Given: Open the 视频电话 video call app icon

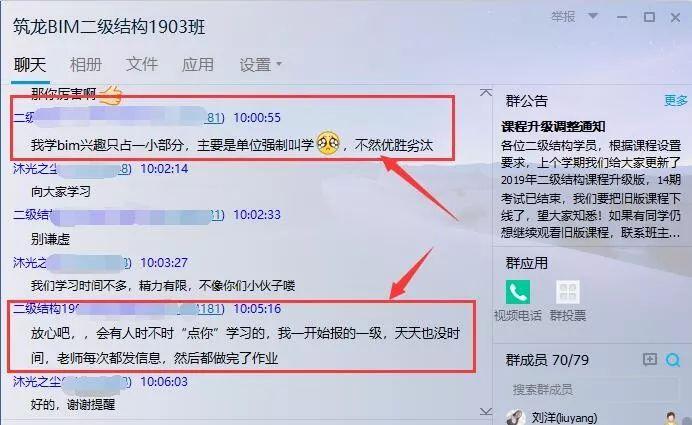Looking at the screenshot, I should [518, 292].
